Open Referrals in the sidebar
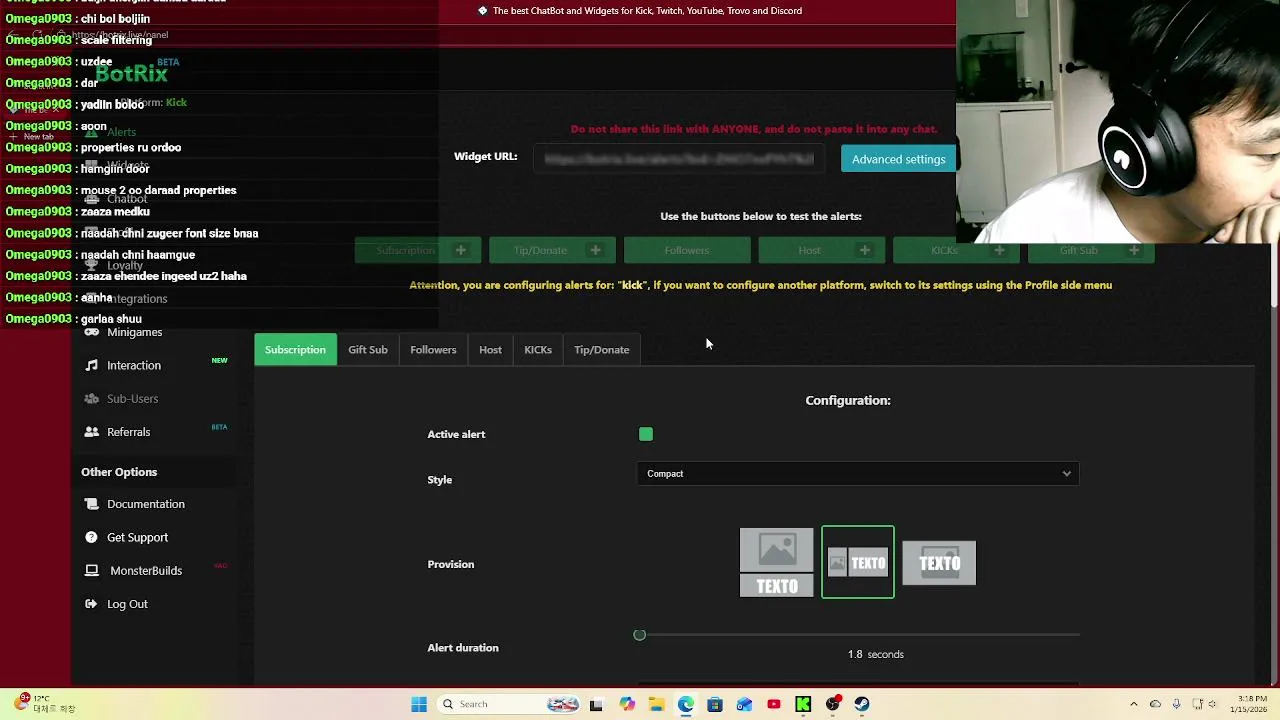This screenshot has width=1280, height=720. point(129,432)
